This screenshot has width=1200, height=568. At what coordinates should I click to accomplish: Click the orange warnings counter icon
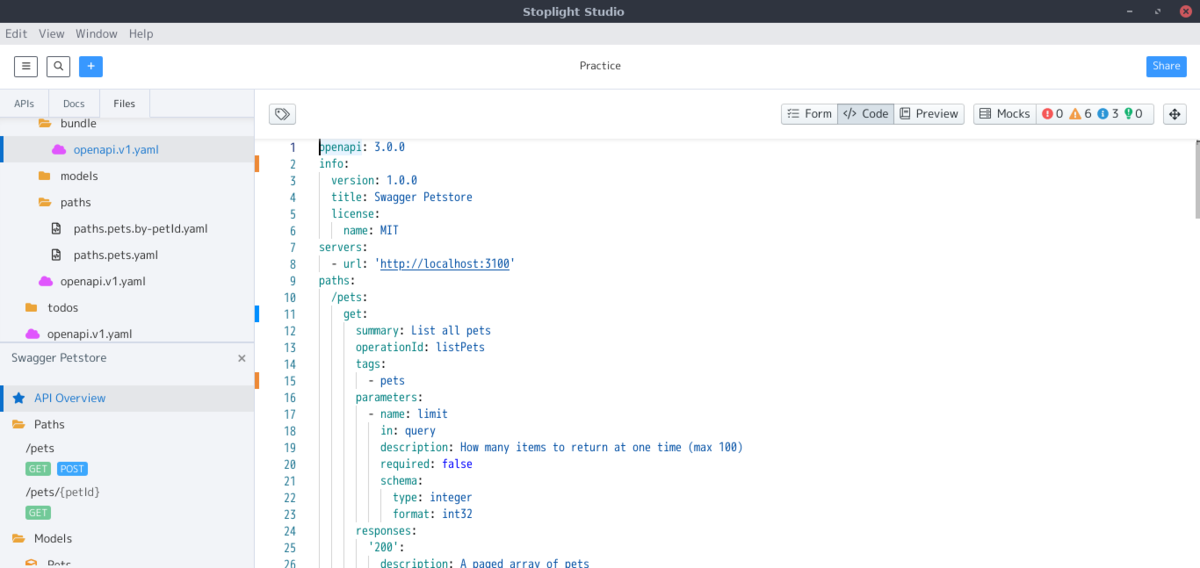coord(1075,114)
